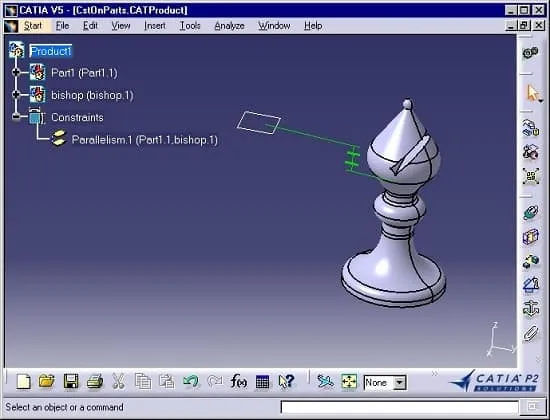Open the Formula f(x) tool
Screen dimensions: 550x420
coord(239,381)
